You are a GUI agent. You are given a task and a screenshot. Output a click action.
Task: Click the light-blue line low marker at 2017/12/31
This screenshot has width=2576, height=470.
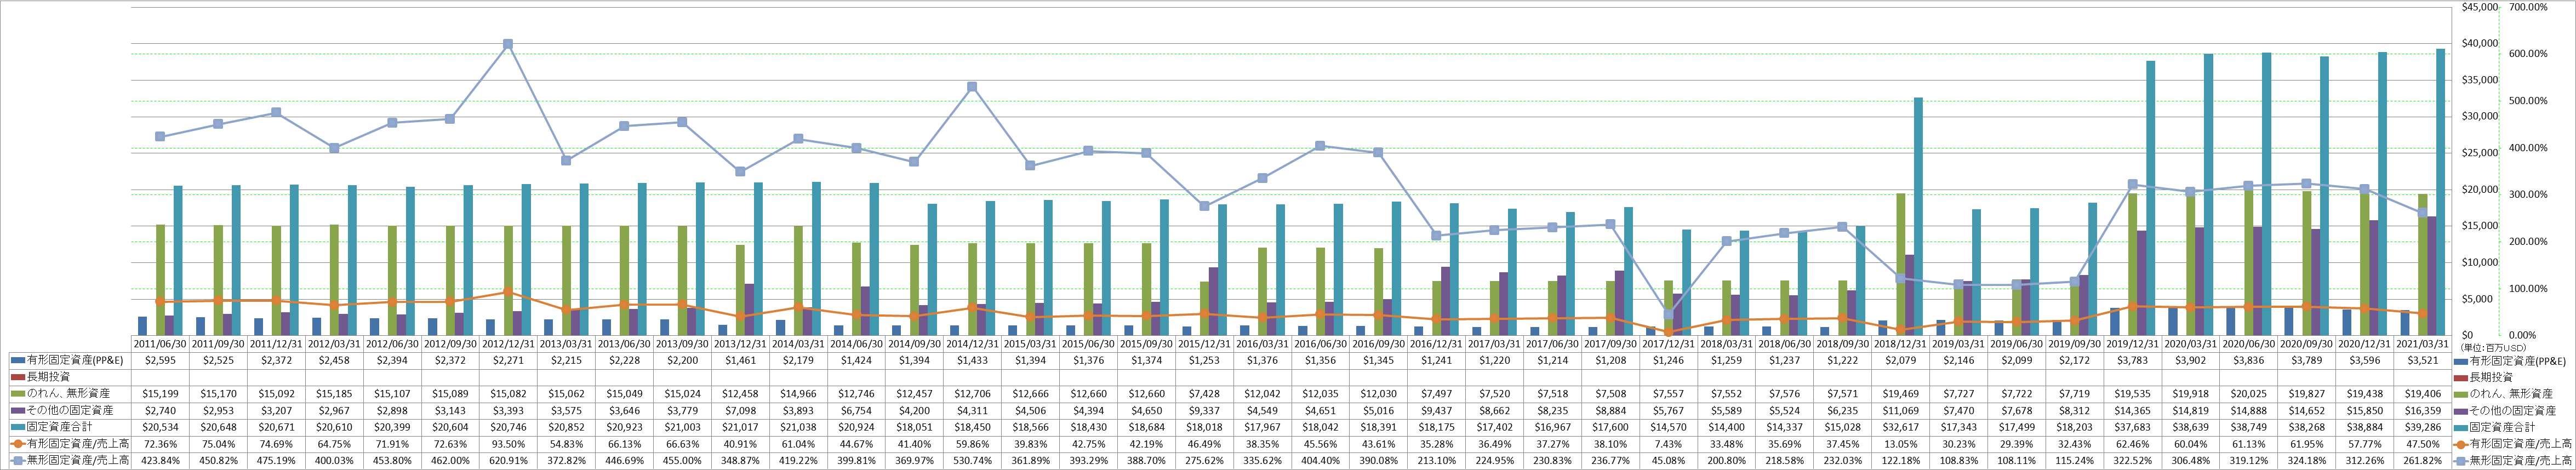(x=1668, y=314)
